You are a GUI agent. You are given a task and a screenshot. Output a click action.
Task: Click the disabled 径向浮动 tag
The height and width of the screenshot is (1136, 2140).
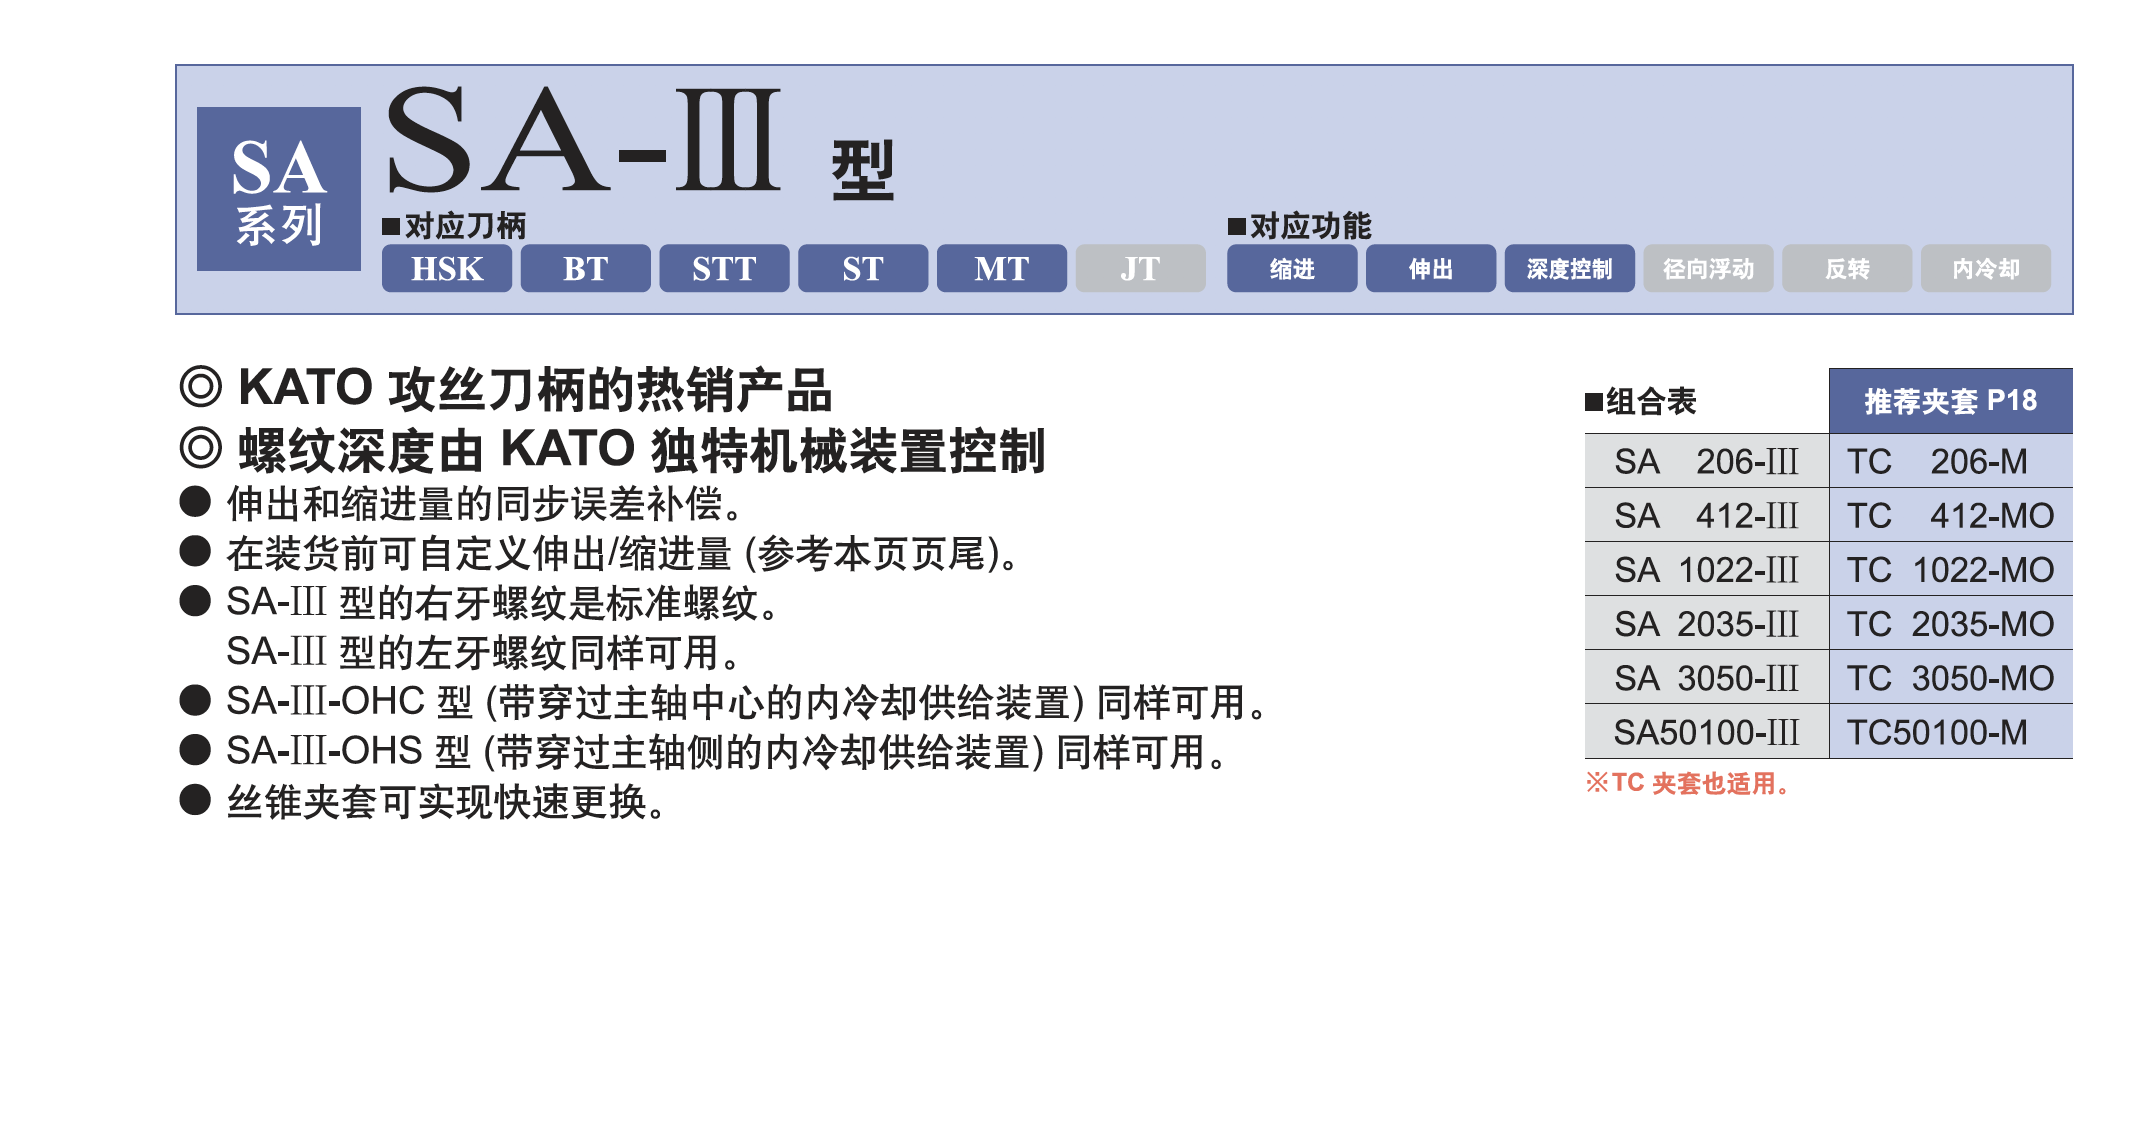tap(1708, 269)
